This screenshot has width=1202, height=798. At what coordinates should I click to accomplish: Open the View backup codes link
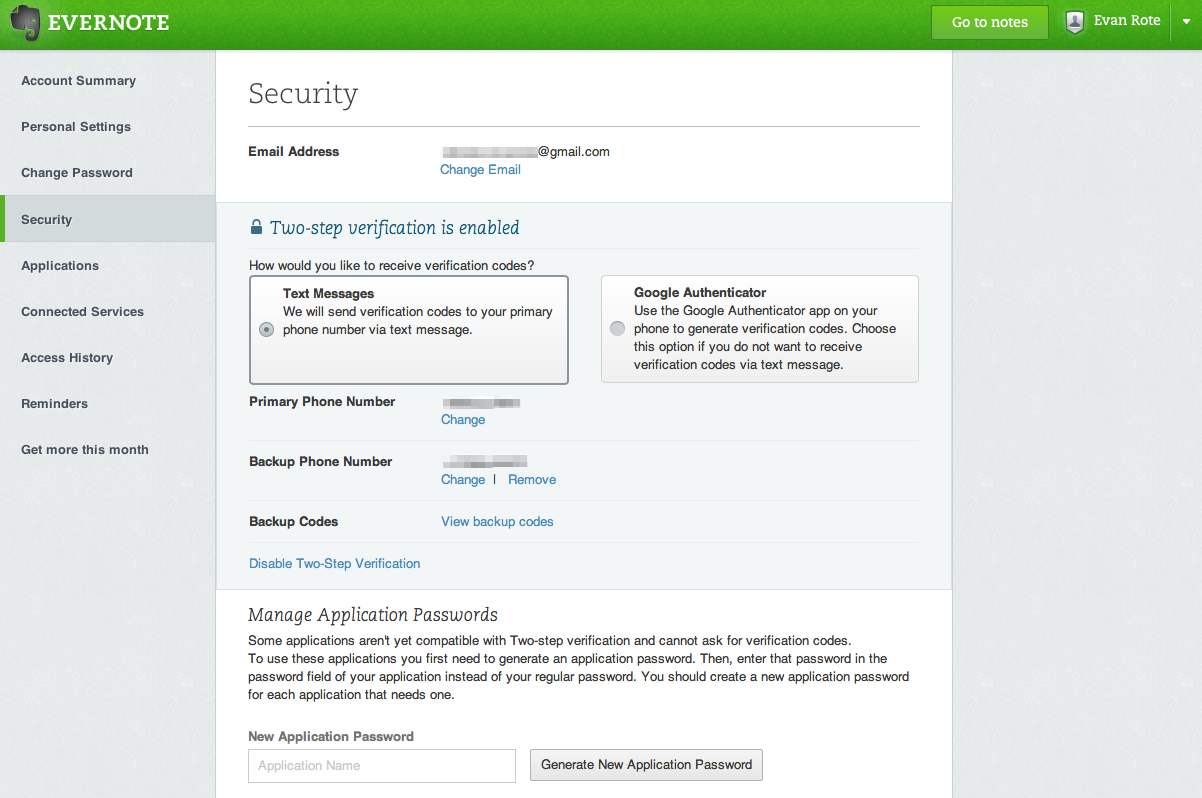click(x=497, y=522)
